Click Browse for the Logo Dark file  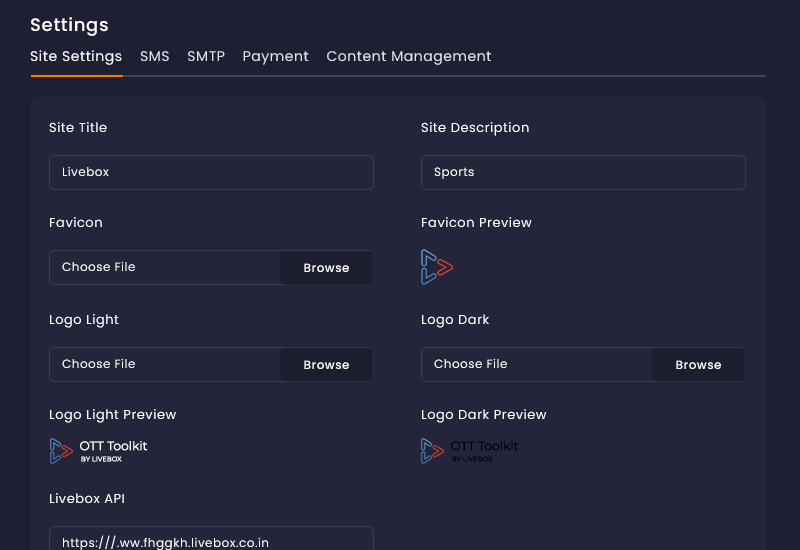pyautogui.click(x=698, y=364)
